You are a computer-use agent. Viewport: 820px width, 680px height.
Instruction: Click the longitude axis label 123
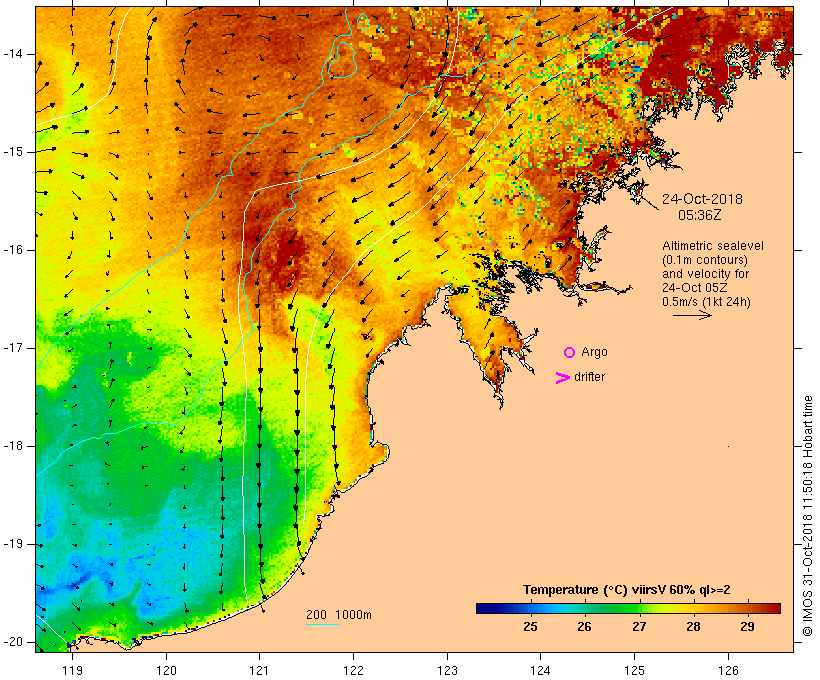(x=448, y=671)
